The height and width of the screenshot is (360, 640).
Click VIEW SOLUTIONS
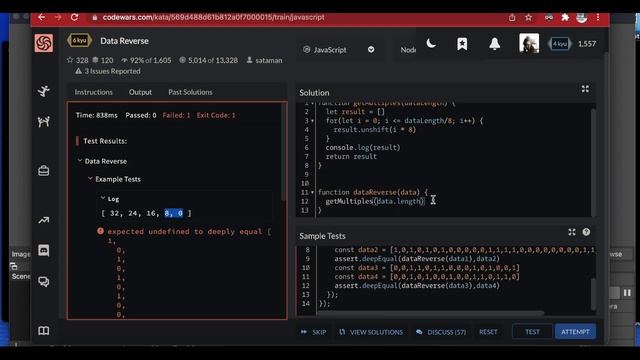pos(371,332)
